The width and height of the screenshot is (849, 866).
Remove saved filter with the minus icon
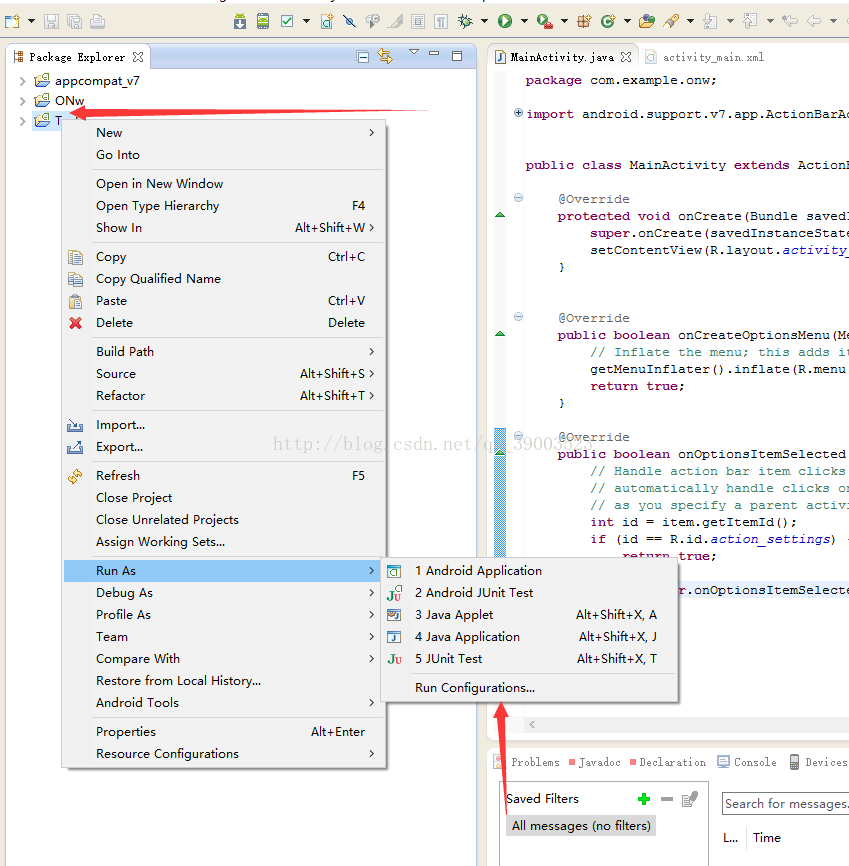coord(667,799)
